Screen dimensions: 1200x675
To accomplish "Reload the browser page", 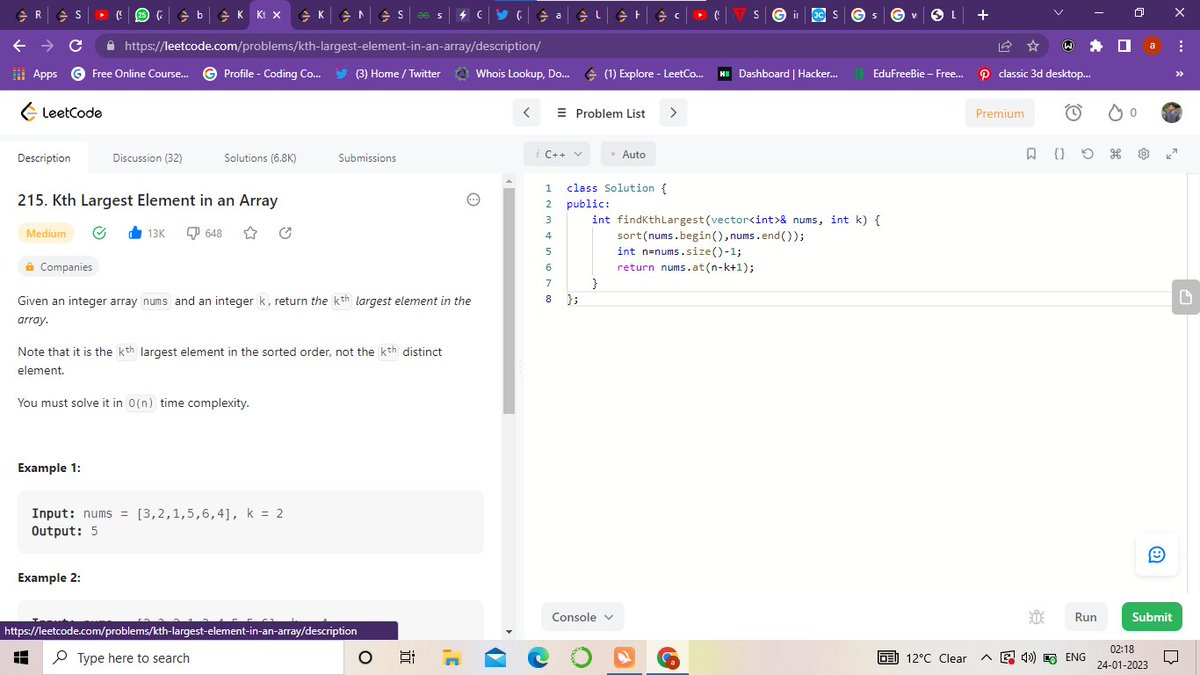I will (75, 46).
